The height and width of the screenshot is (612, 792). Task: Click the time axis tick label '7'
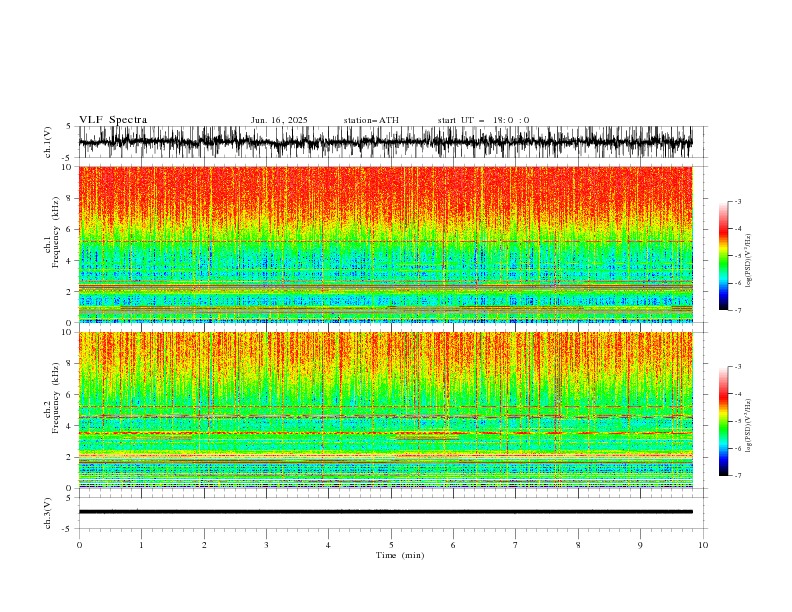516,545
